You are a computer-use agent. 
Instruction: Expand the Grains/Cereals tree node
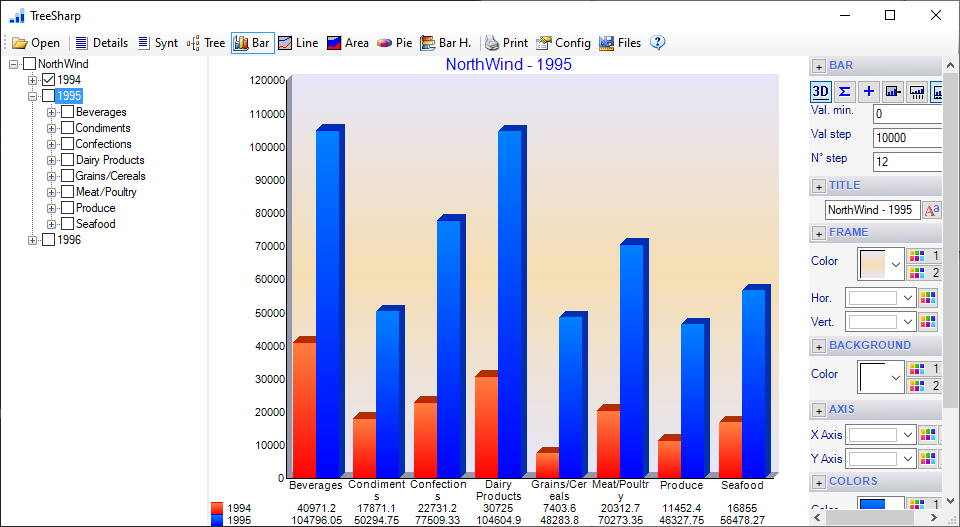(x=51, y=176)
